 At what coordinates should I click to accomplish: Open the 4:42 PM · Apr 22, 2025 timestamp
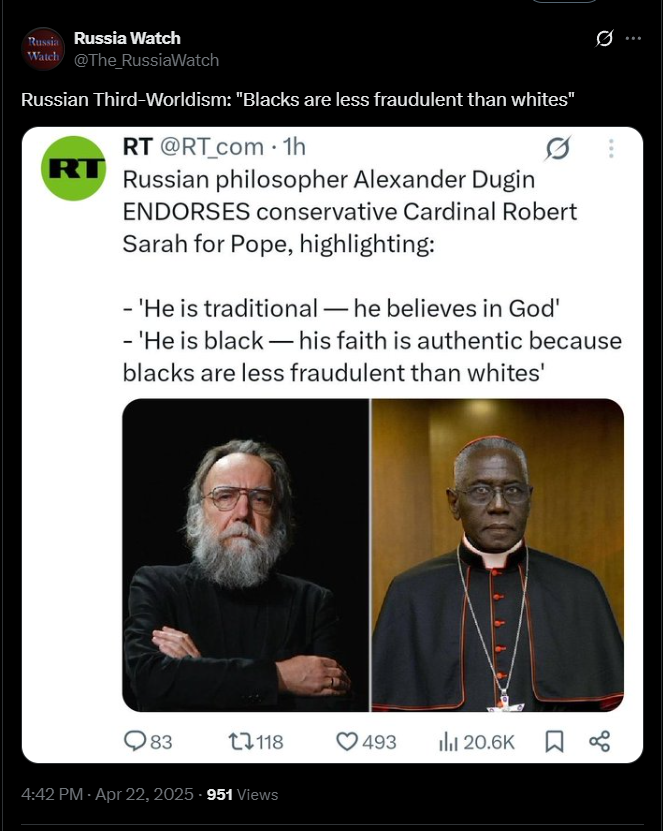click(108, 795)
